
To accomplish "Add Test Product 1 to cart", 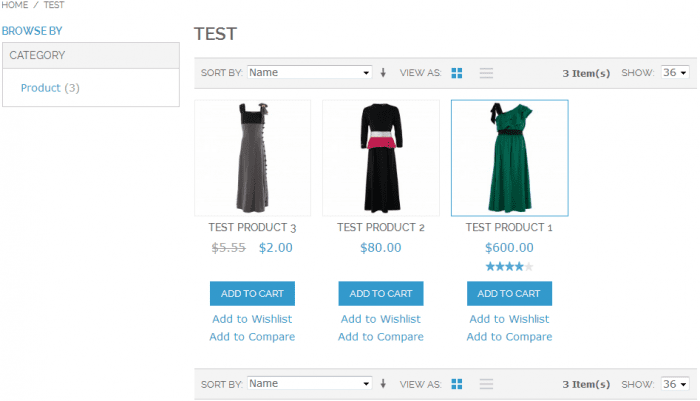I will (x=509, y=293).
